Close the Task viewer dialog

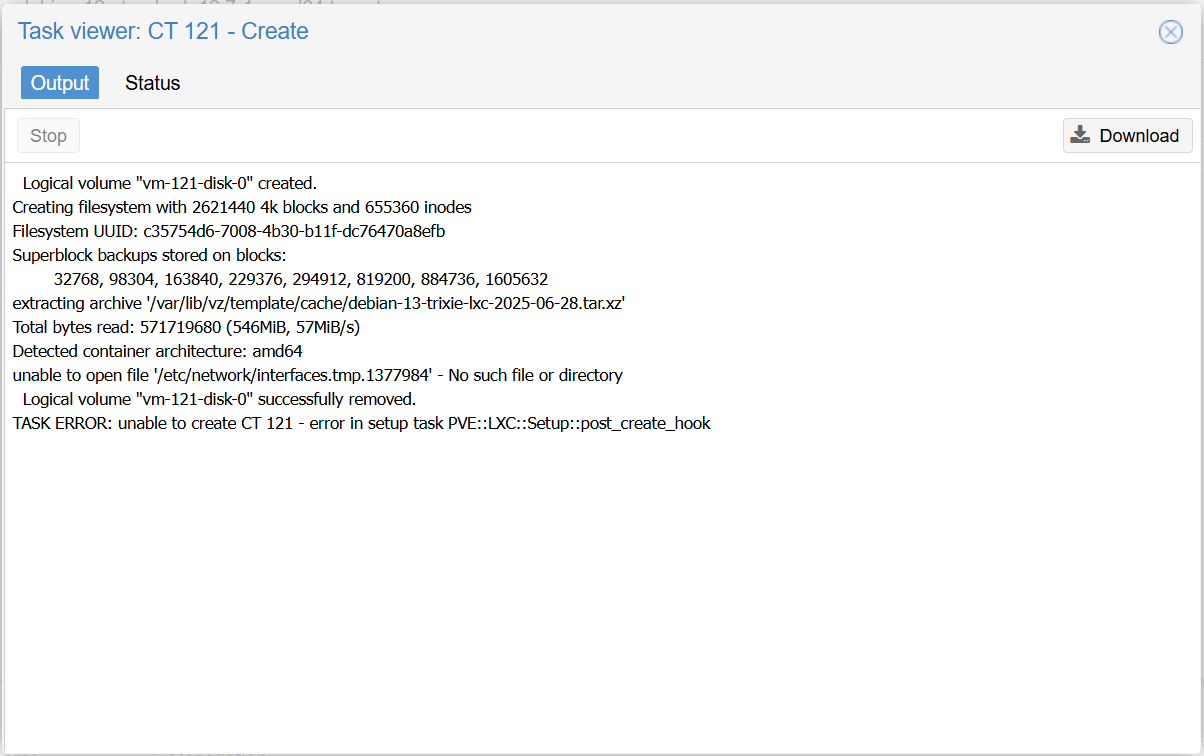click(x=1170, y=32)
